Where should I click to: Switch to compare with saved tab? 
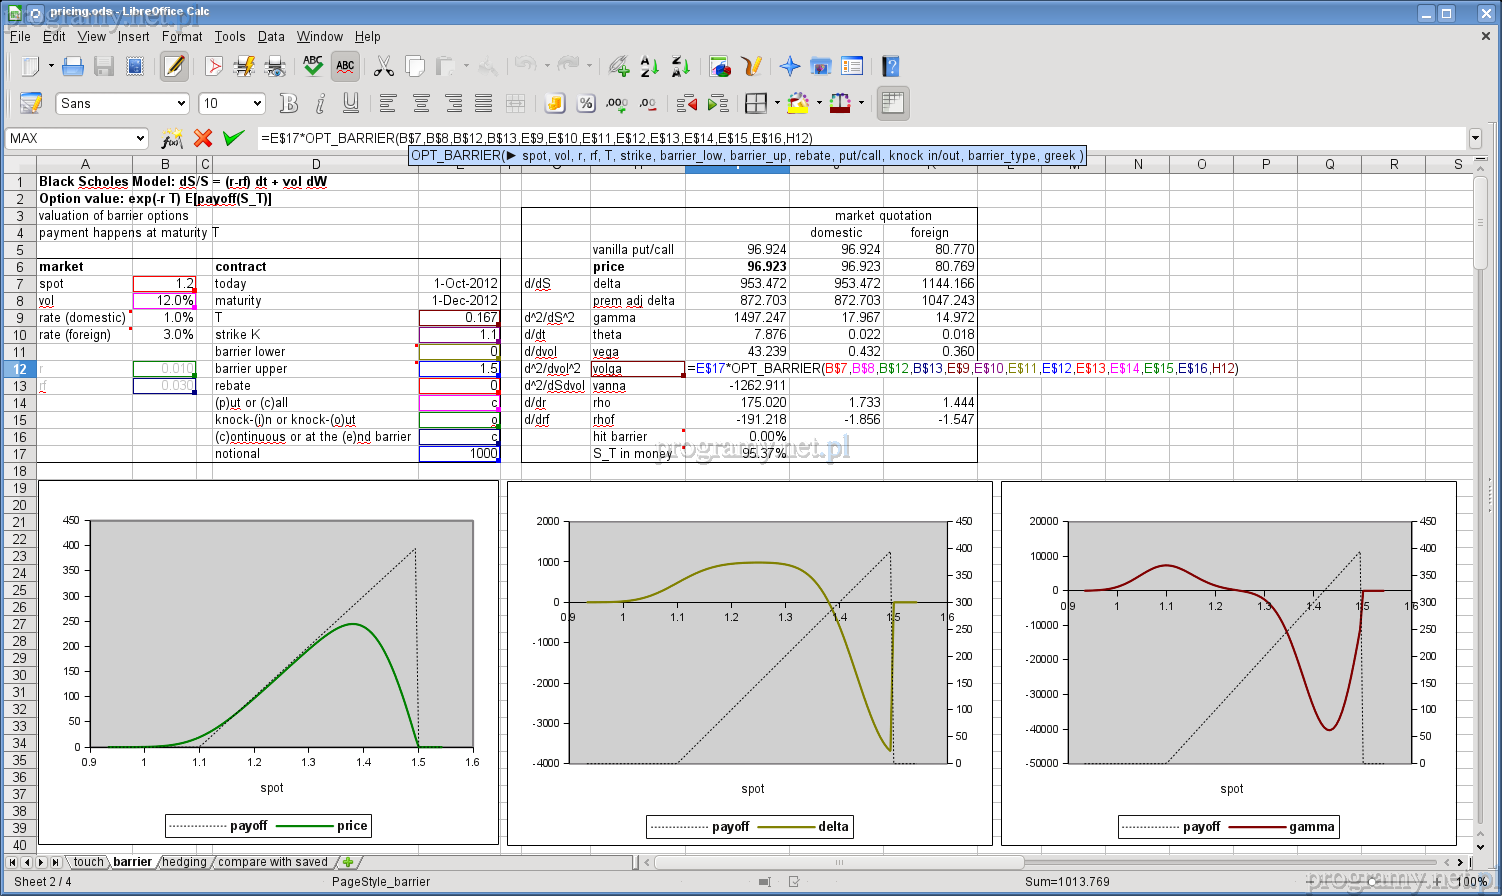272,862
